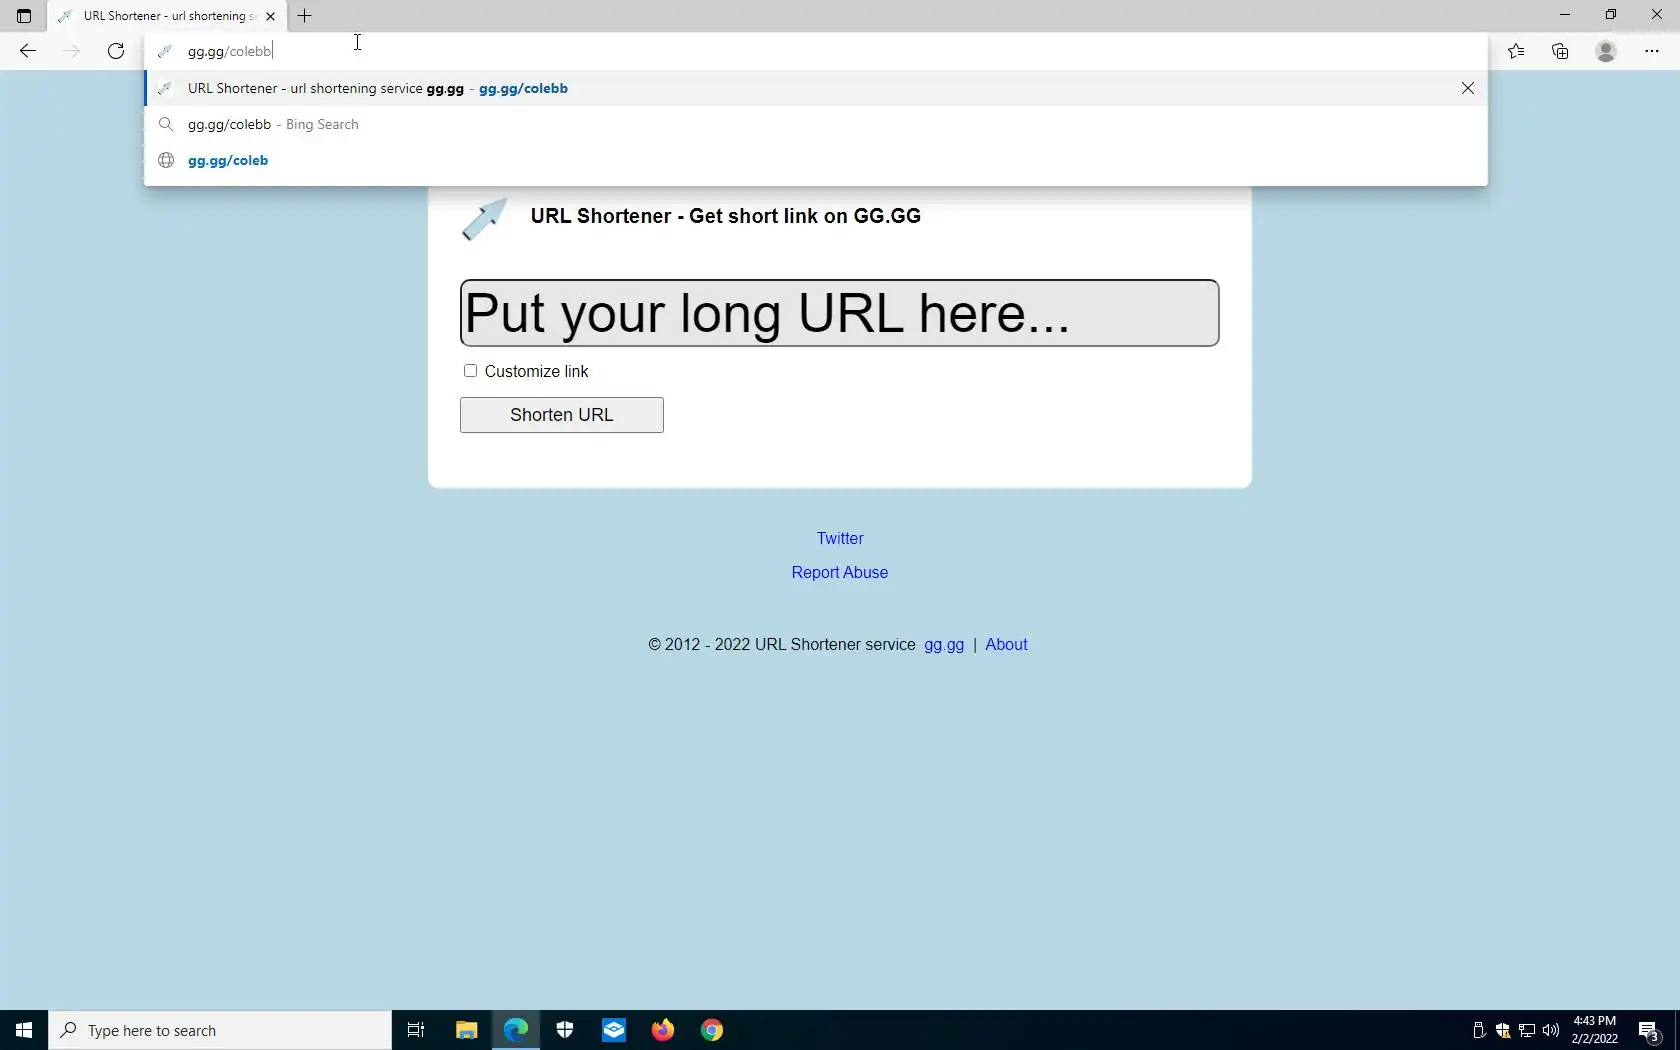
Task: Launch Google Chrome from the taskbar
Action: tap(712, 1030)
